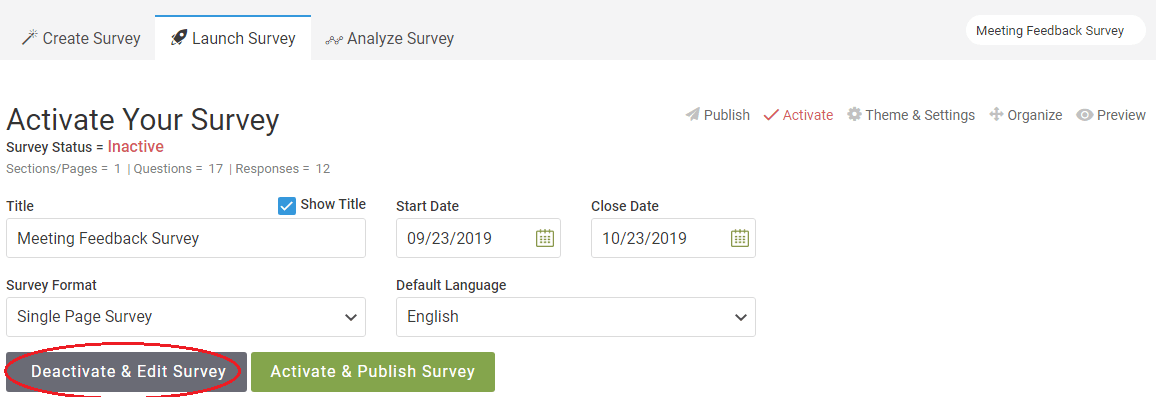The width and height of the screenshot is (1156, 397).
Task: Expand the Survey Format dropdown
Action: [186, 317]
